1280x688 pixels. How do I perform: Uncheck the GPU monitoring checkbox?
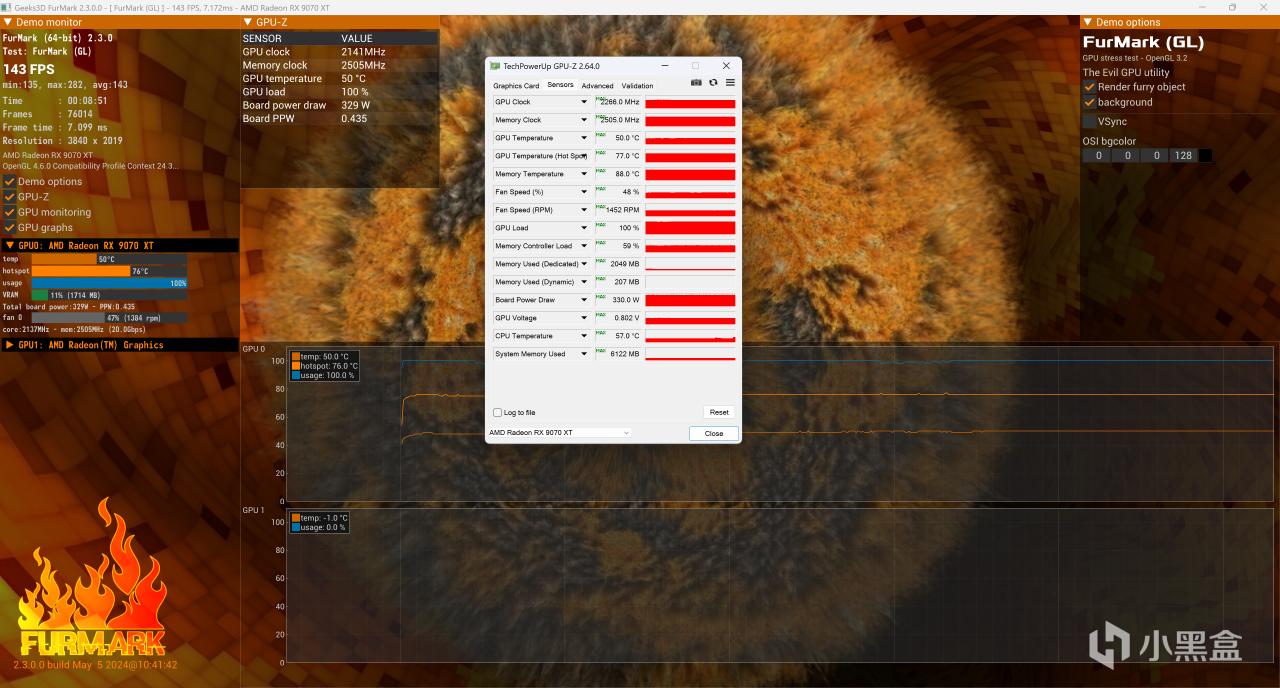9,212
